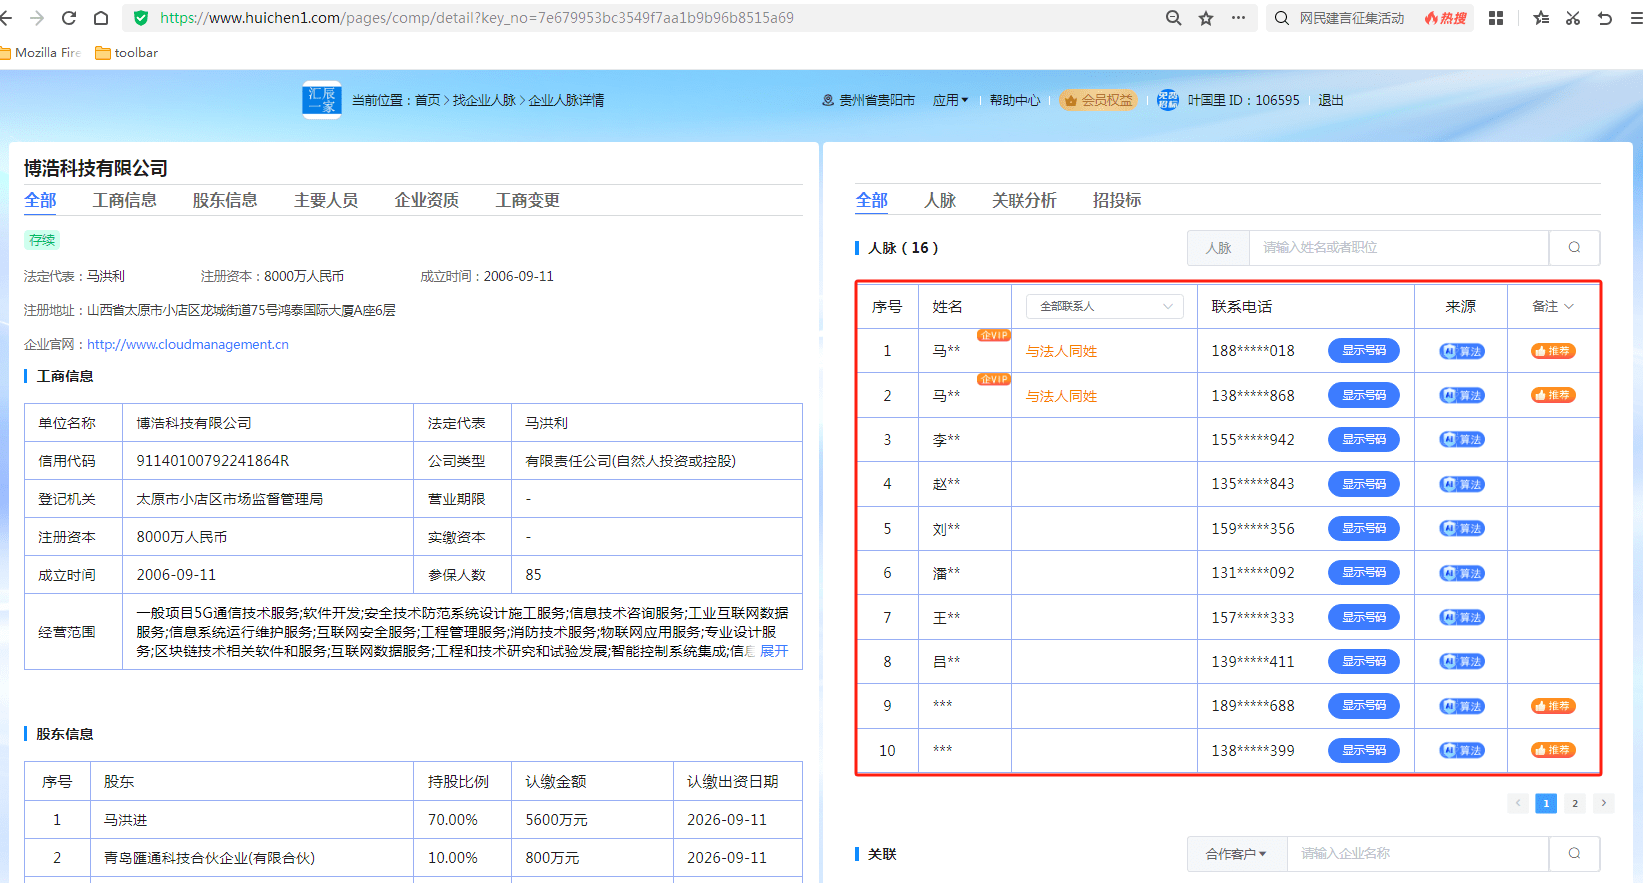This screenshot has width=1643, height=883.
Task: Bookmark this page with star icon
Action: coord(1206,18)
